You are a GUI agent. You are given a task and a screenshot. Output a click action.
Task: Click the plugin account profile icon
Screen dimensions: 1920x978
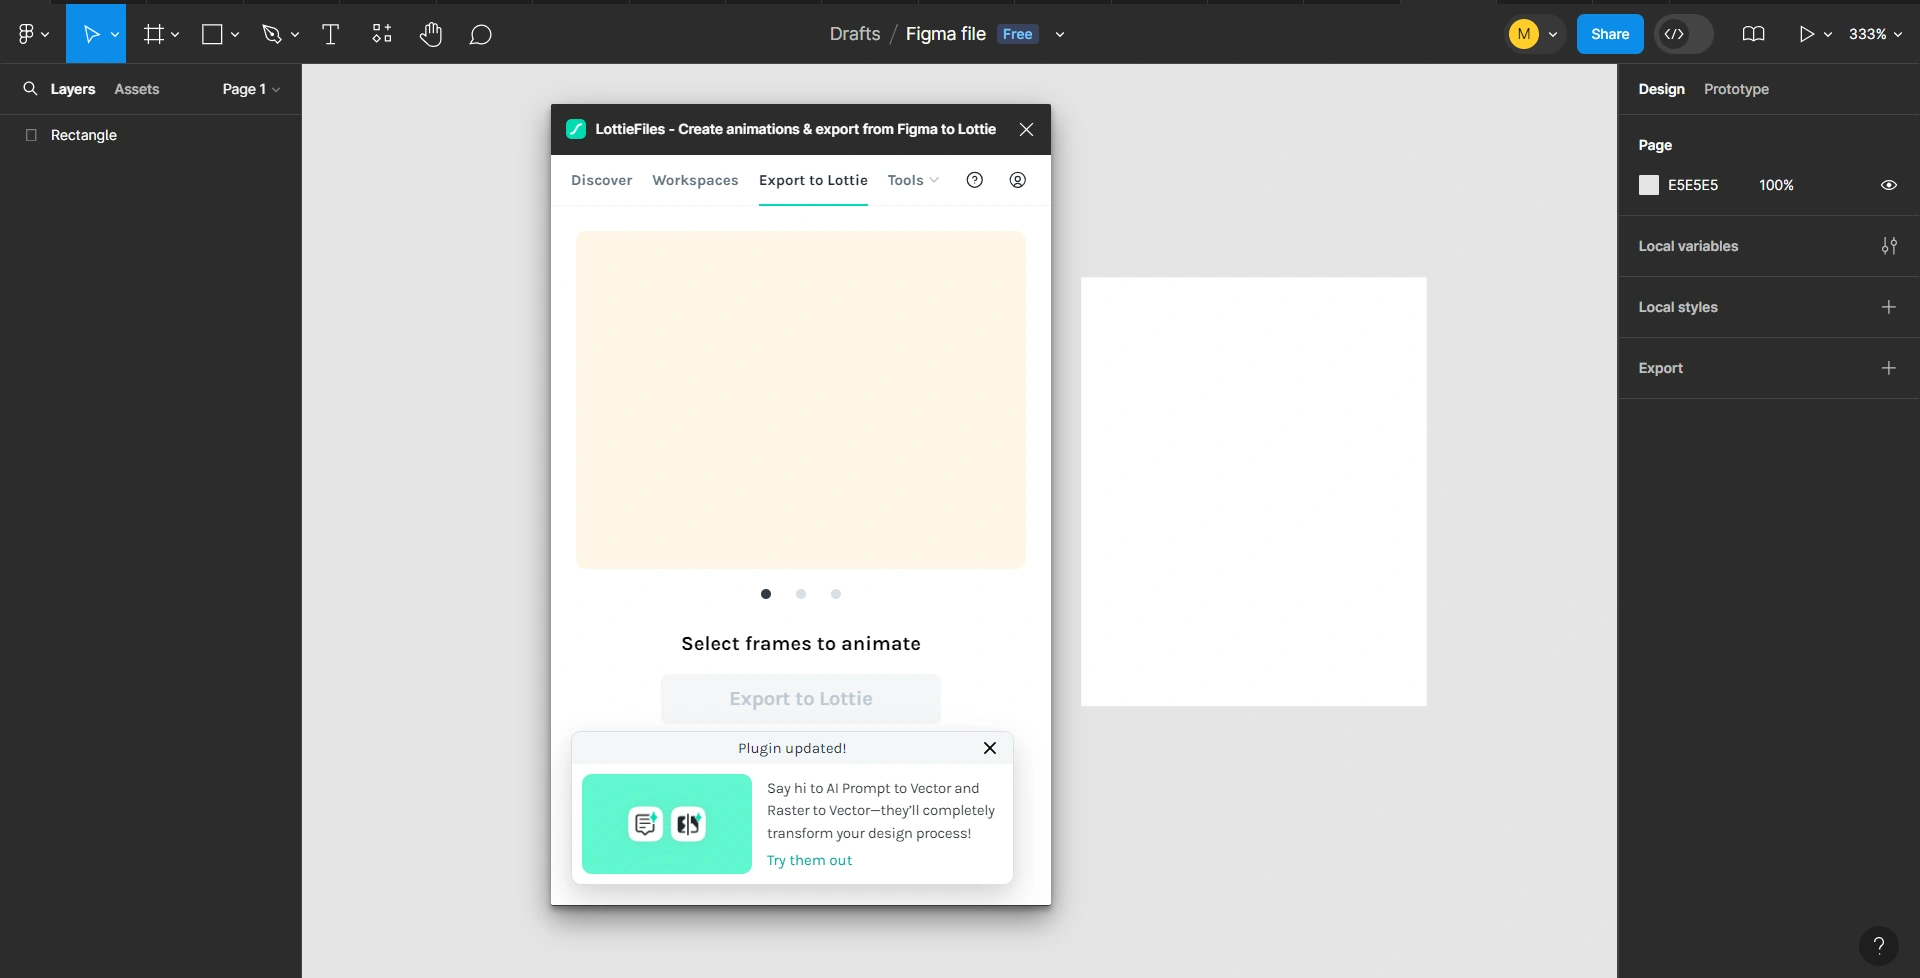(1018, 180)
